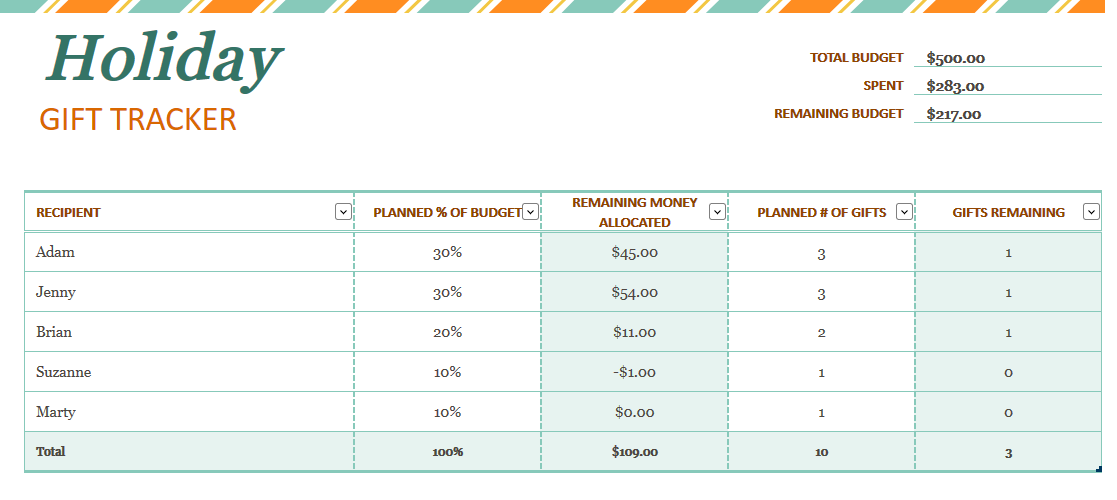Select the GIFT TRACKER subtitle
The image size is (1117, 500).
coord(137,119)
